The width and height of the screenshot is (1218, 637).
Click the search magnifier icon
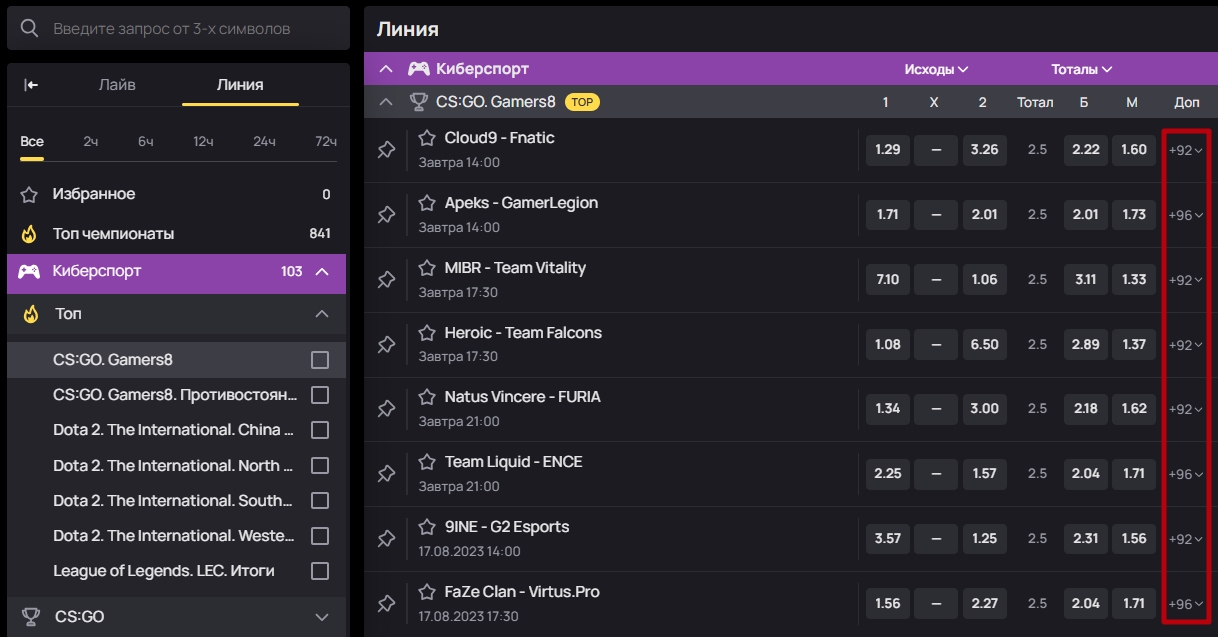click(30, 28)
